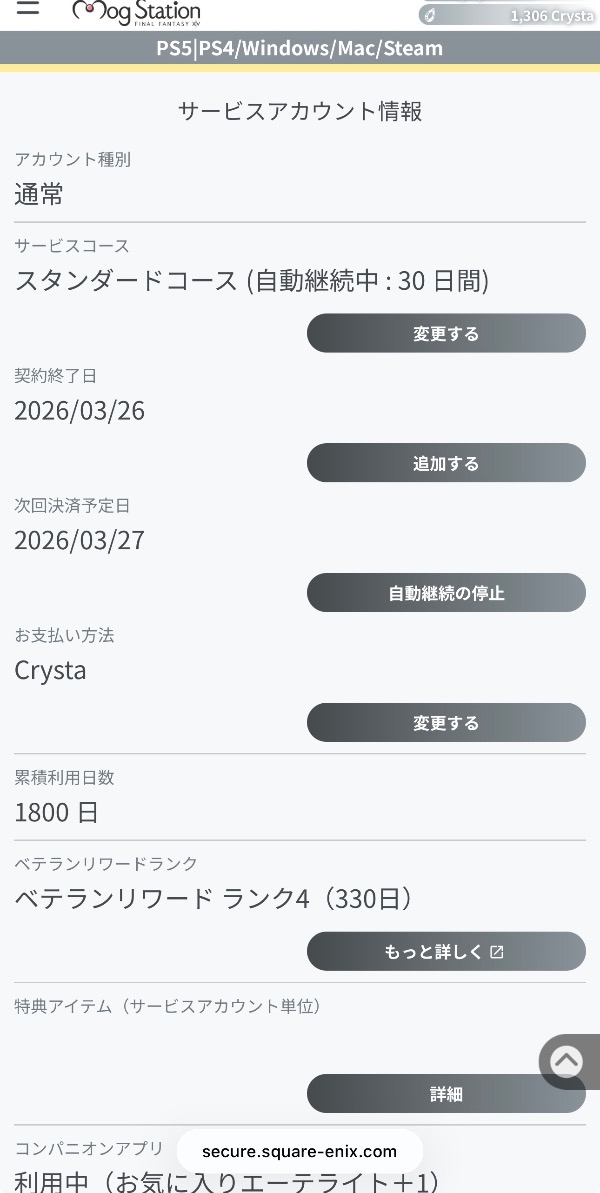600x1193 pixels.
Task: Click the external link icon on もっと詳しく
Action: click(497, 952)
